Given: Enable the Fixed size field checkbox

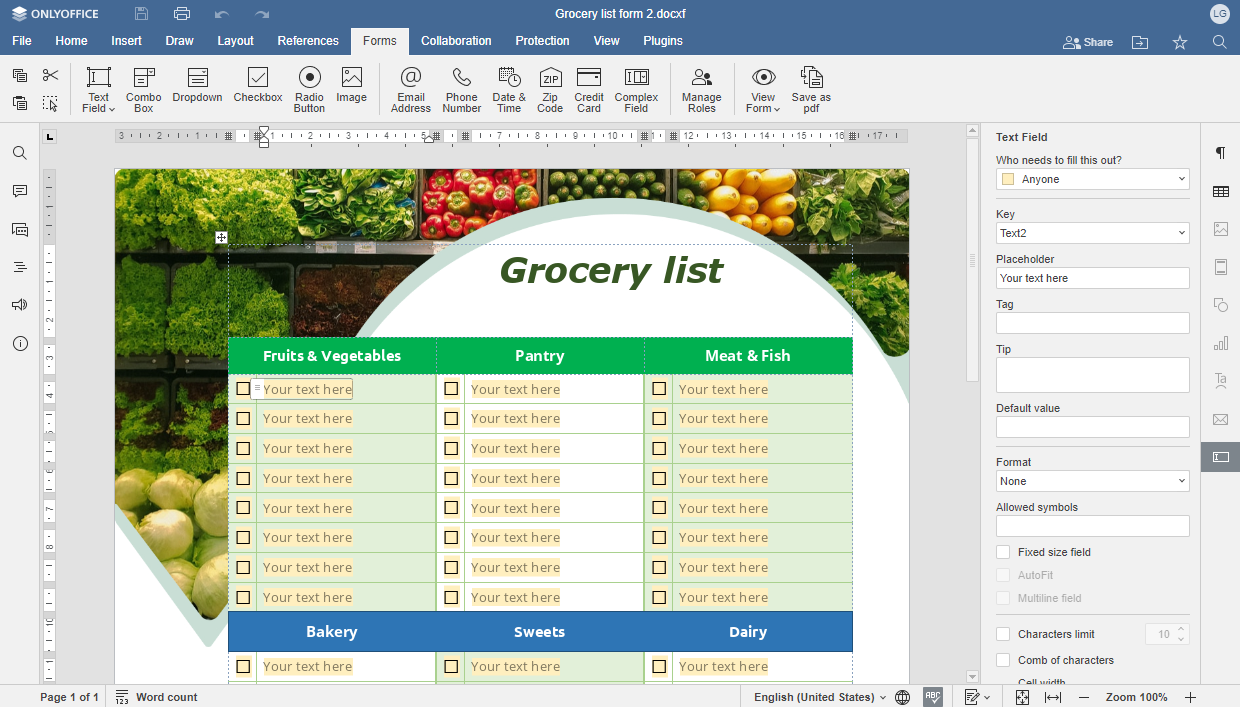Looking at the screenshot, I should click(1003, 552).
